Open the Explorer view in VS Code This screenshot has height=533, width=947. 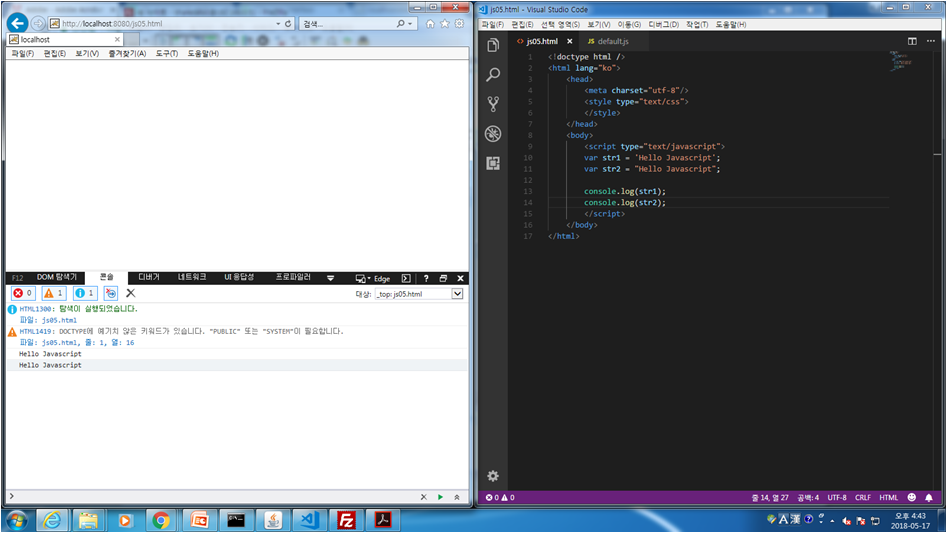[493, 45]
